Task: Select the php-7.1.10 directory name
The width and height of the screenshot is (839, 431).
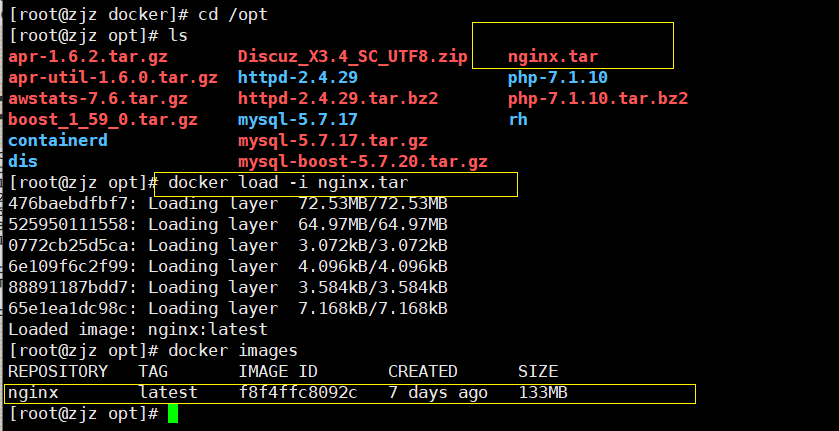Action: [x=558, y=78]
